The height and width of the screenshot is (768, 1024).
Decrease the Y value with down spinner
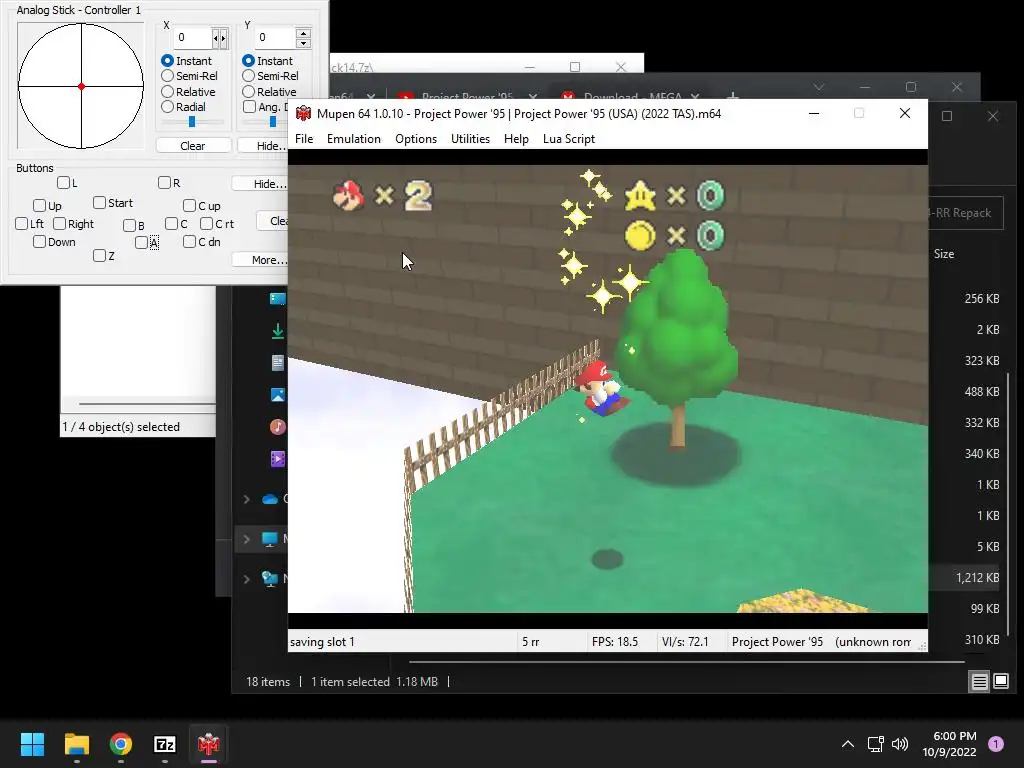pos(303,43)
